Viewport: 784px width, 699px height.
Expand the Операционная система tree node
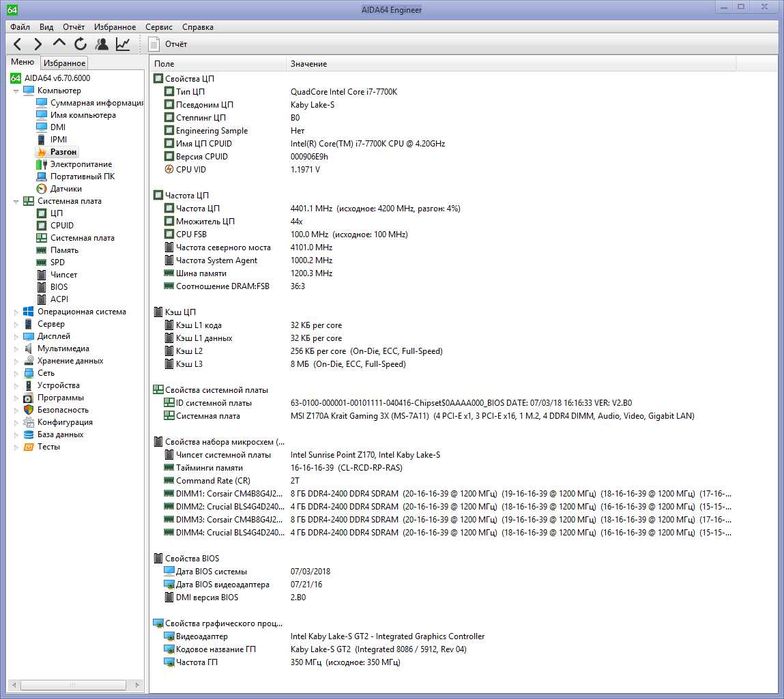point(16,312)
